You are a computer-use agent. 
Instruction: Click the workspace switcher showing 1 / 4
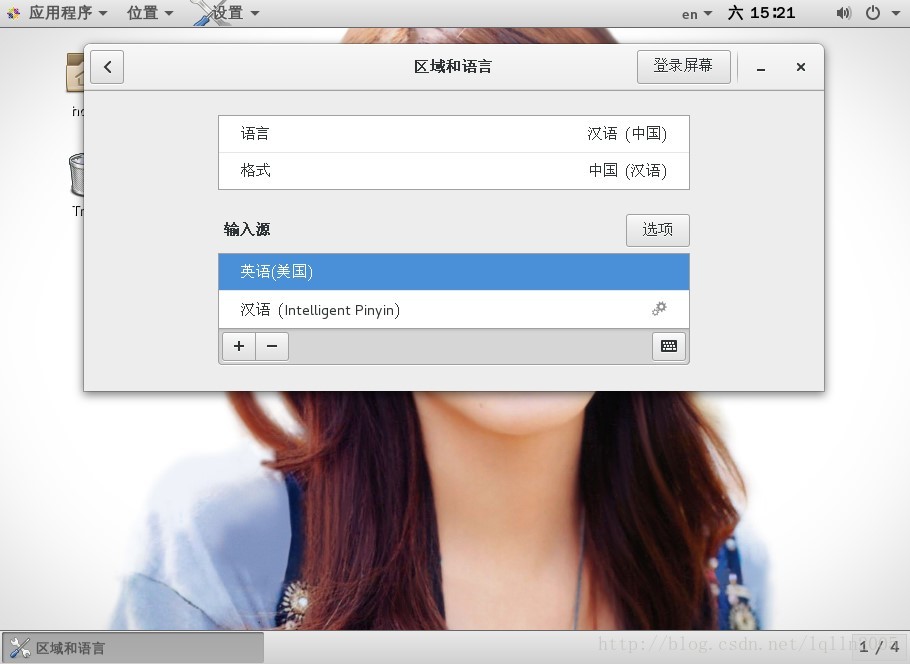click(x=879, y=647)
